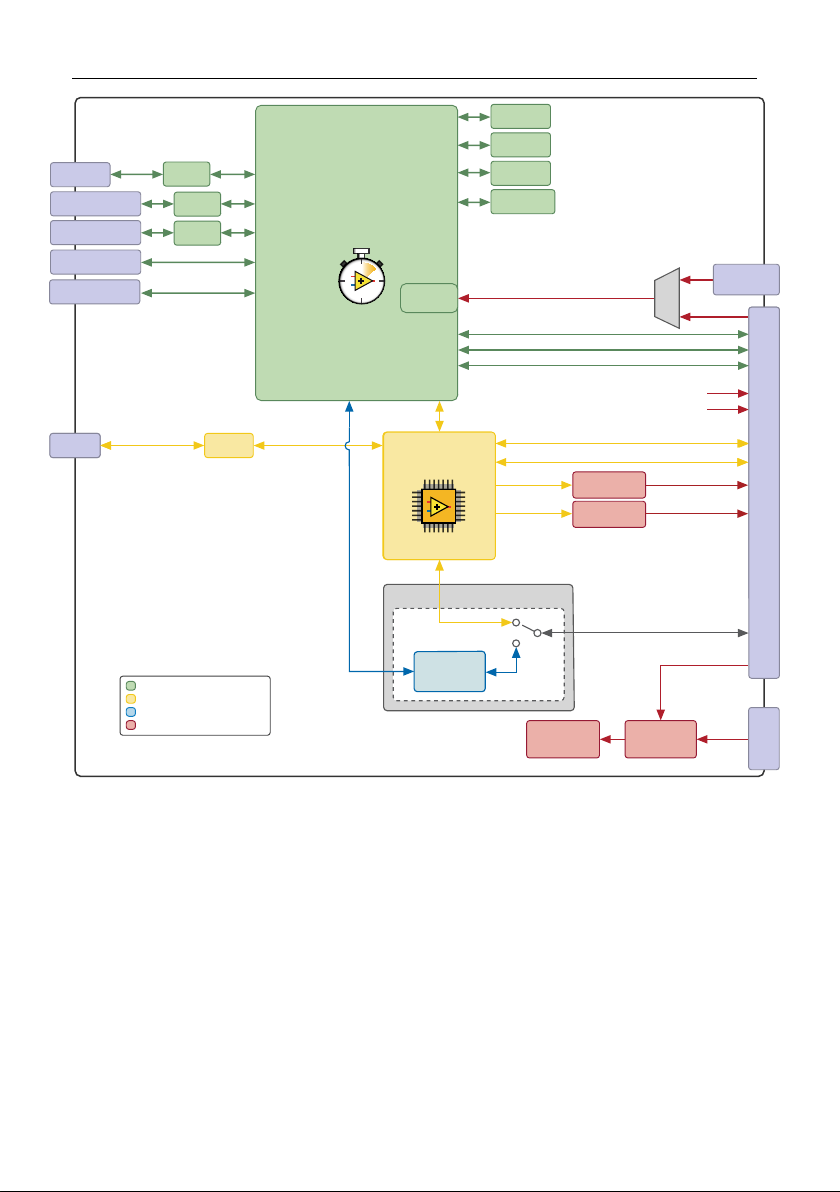This screenshot has height=1192, width=840.
Task: Click the switch symbol inside dashed box
Action: 526,632
